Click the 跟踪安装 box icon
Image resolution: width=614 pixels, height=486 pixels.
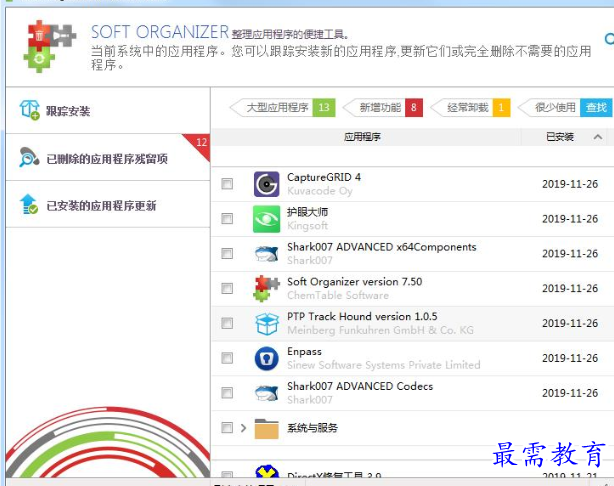pyautogui.click(x=30, y=110)
